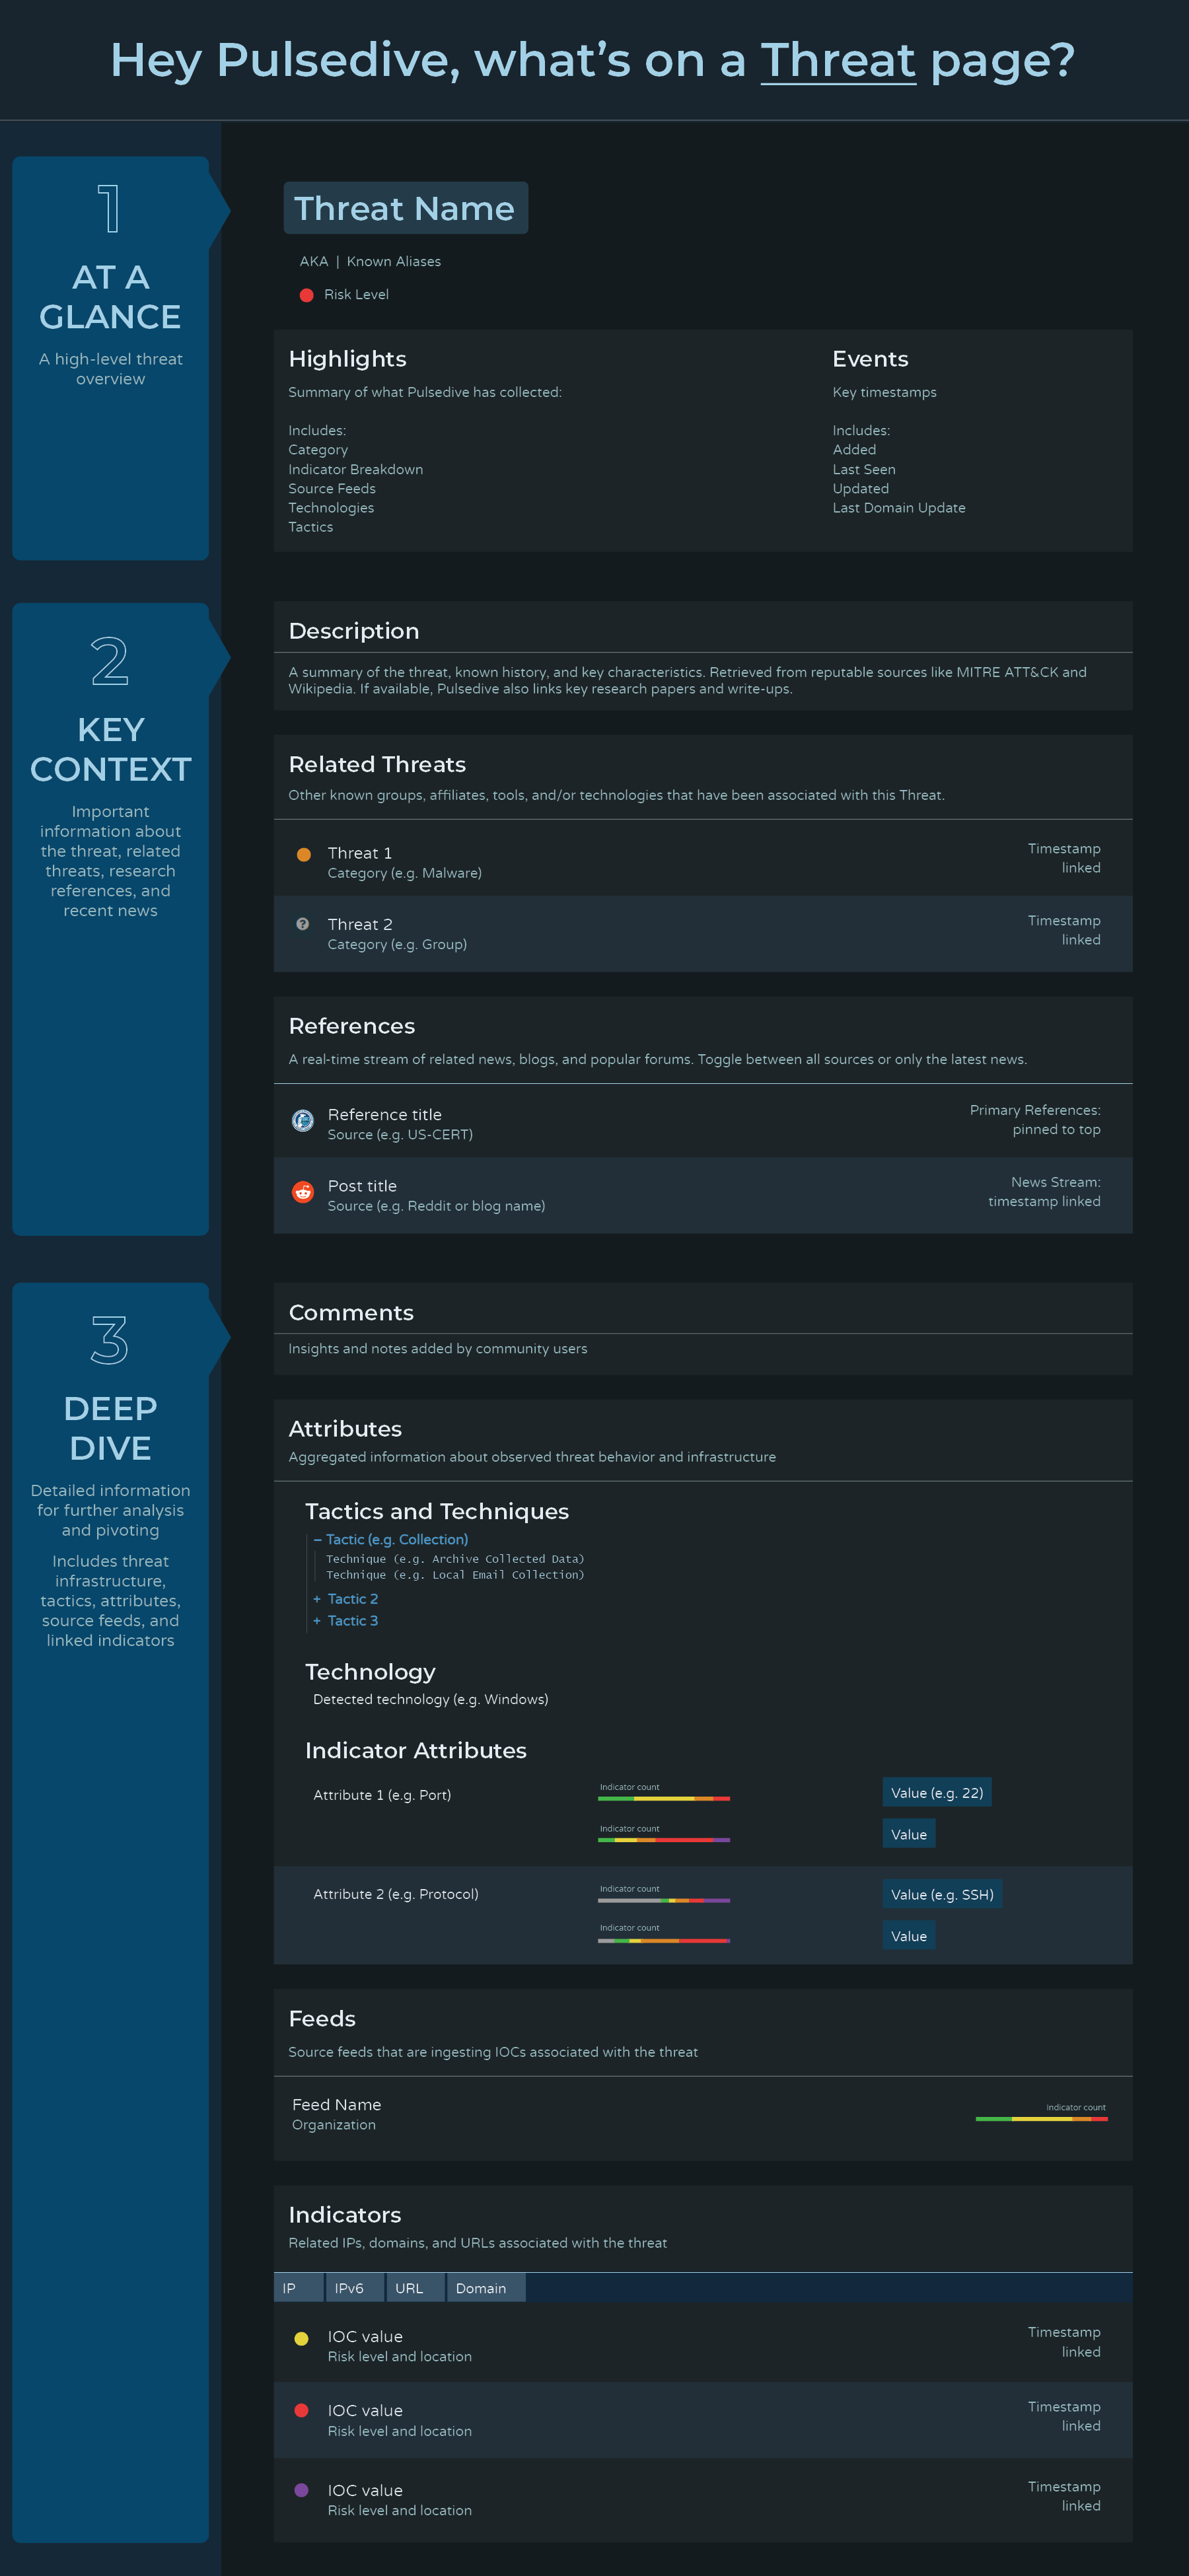Click the Value (e.g. 22) chip
Screen dimensions: 1189x2576
(x=937, y=1793)
